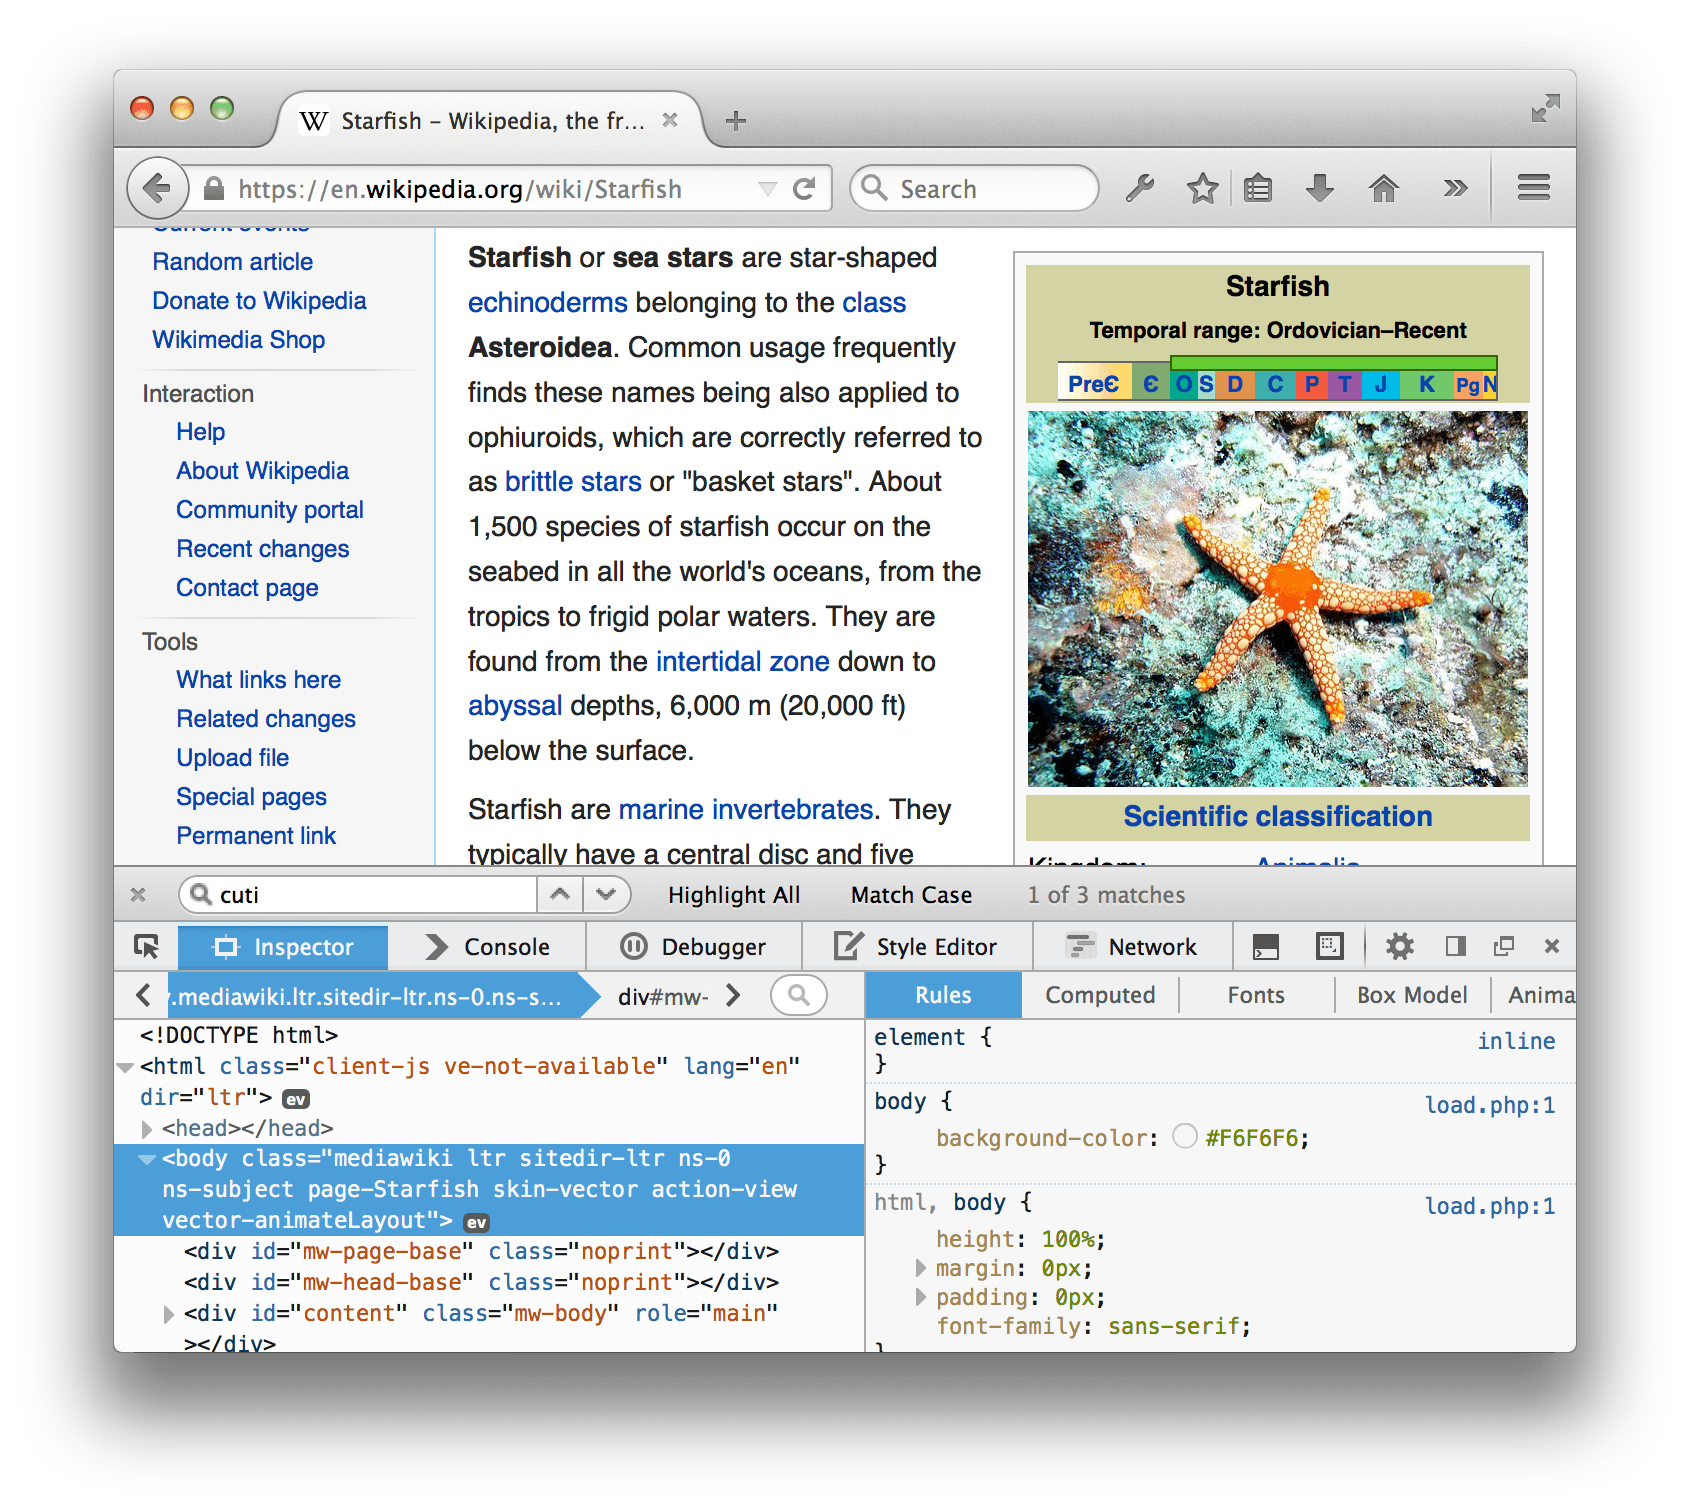Close the Starfish Wikipedia tab

point(670,120)
